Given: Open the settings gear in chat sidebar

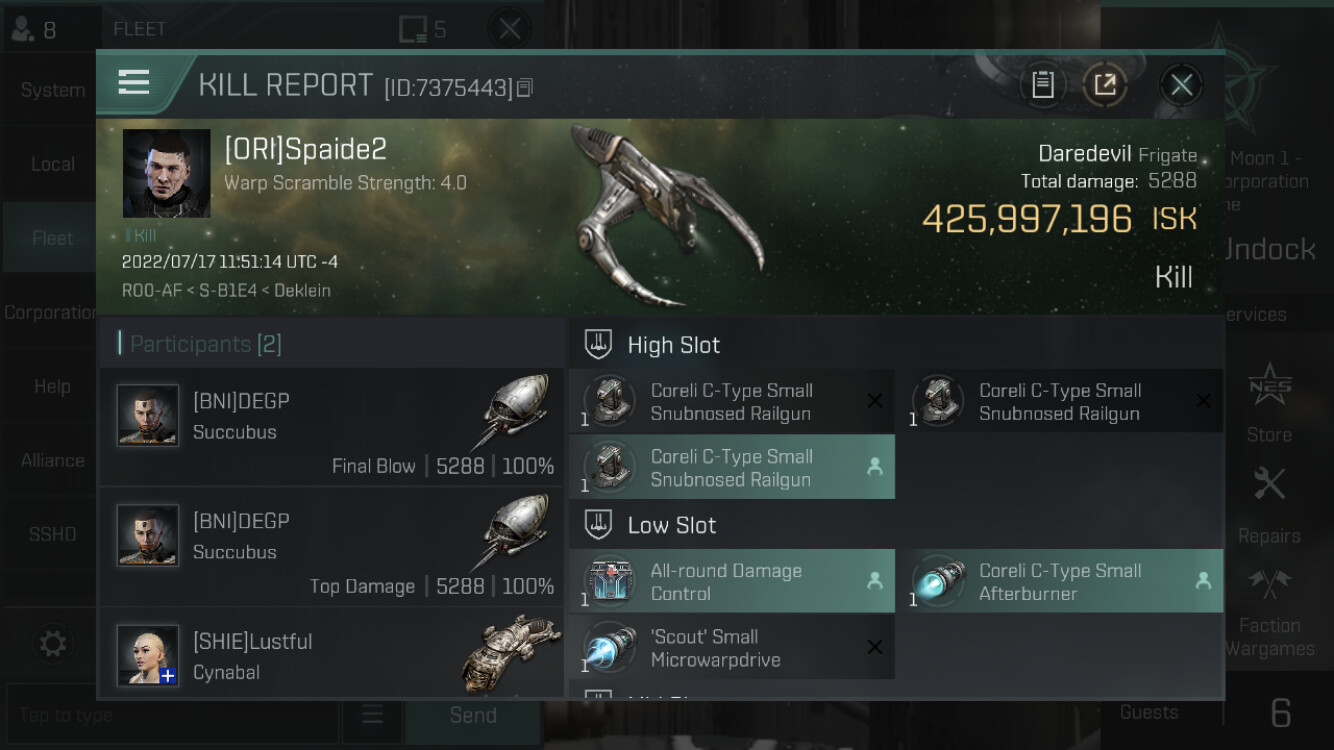Looking at the screenshot, I should 52,643.
